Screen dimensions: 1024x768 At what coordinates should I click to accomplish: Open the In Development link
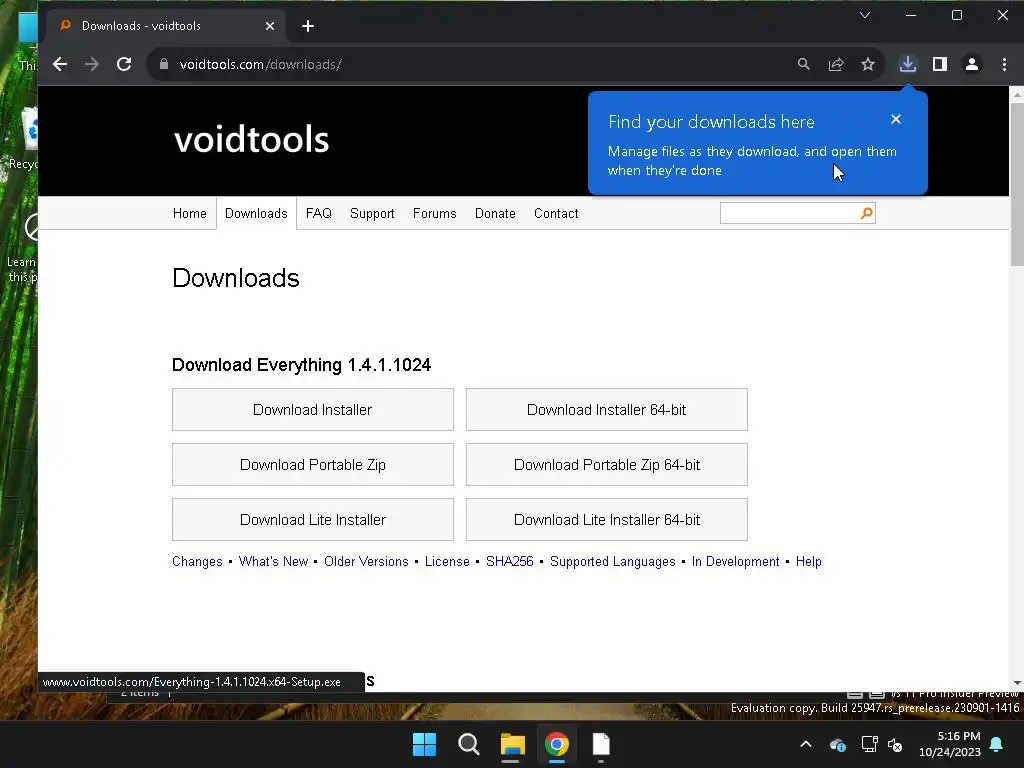click(x=735, y=562)
